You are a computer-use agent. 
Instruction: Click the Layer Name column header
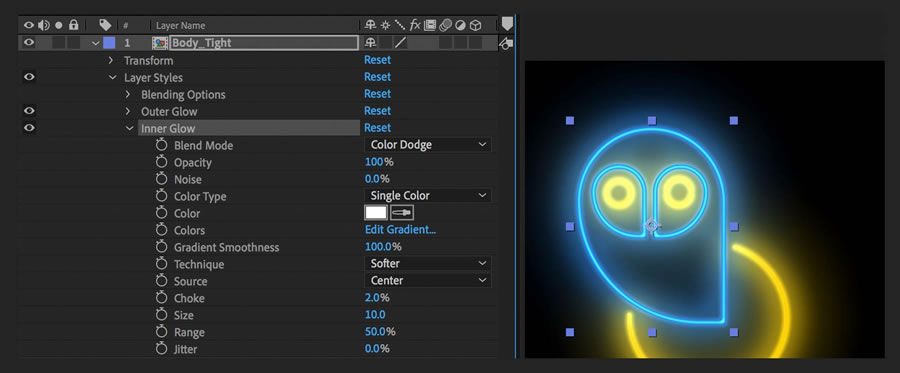[x=180, y=25]
